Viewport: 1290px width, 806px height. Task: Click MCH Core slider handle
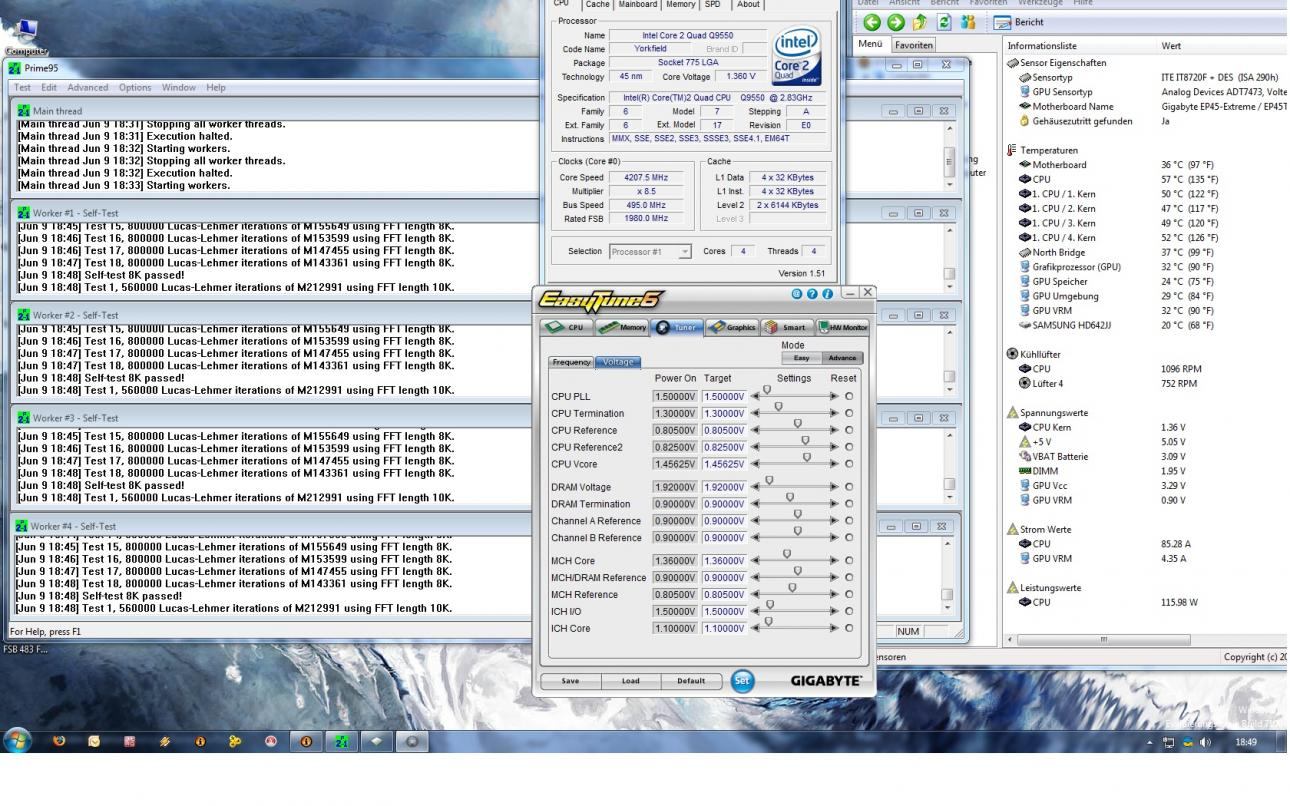tap(786, 554)
